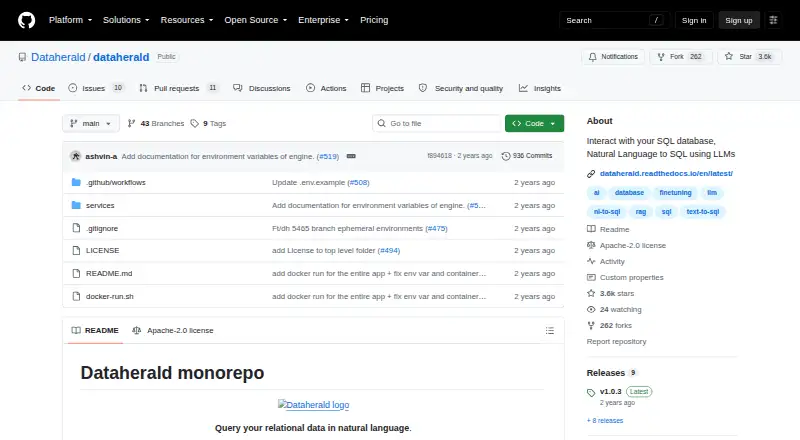Click the text-to-sql topic tag
Viewport: 800px width, 440px height.
pyautogui.click(x=703, y=211)
